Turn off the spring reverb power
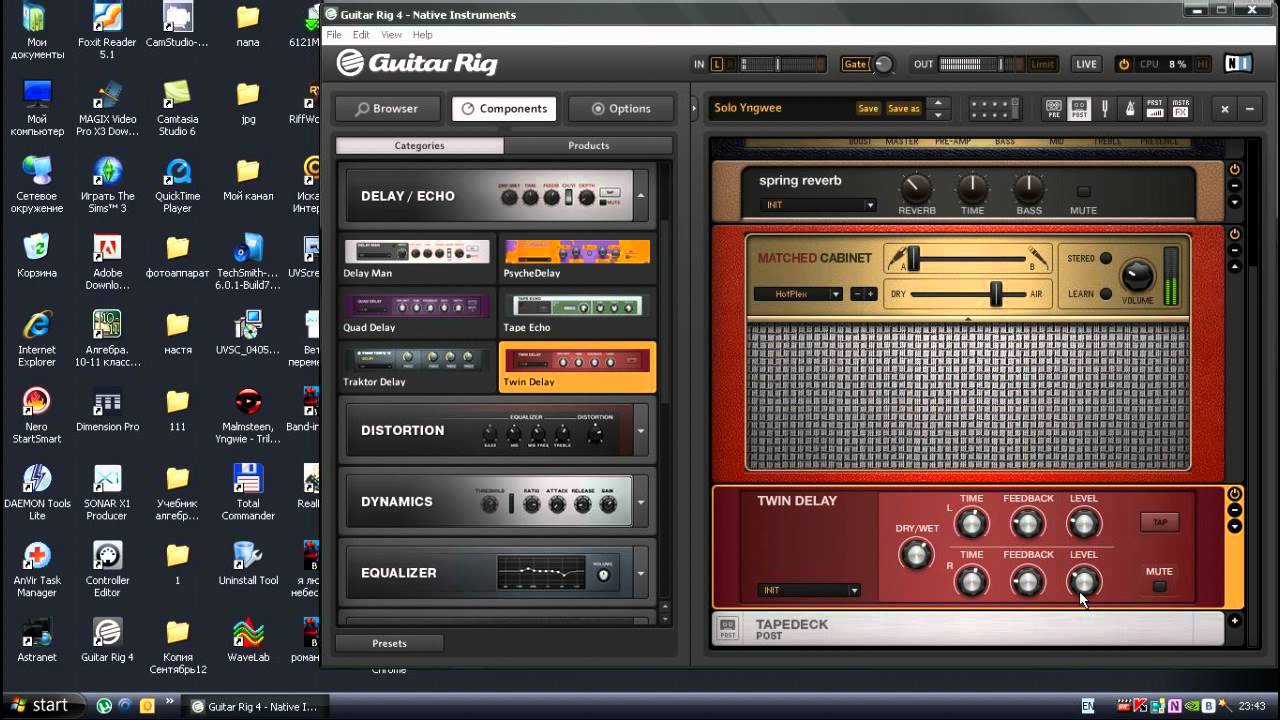Image resolution: width=1280 pixels, height=720 pixels. click(1234, 170)
